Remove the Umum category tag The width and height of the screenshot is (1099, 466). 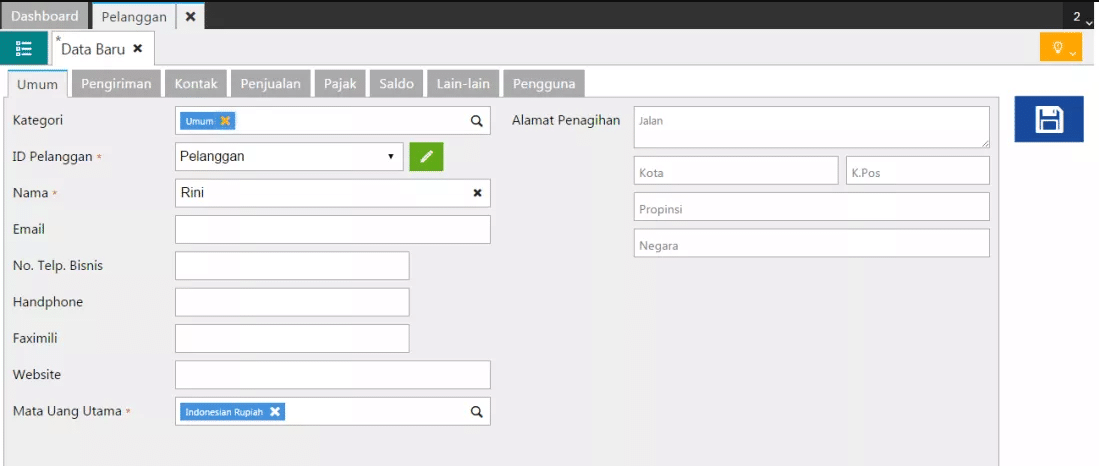pyautogui.click(x=226, y=121)
